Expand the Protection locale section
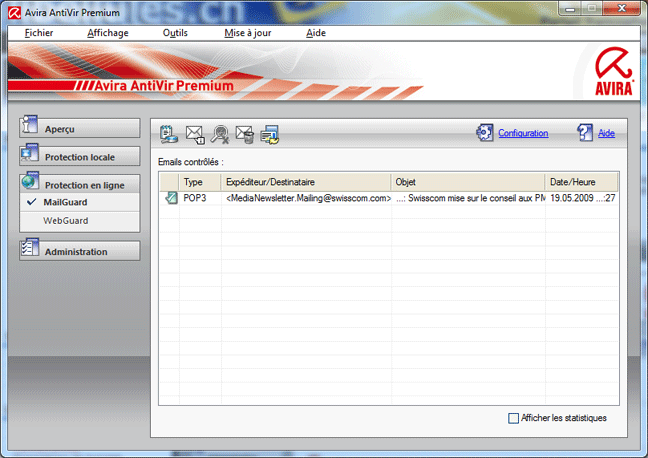Viewport: 648px width, 458px height. [x=80, y=157]
